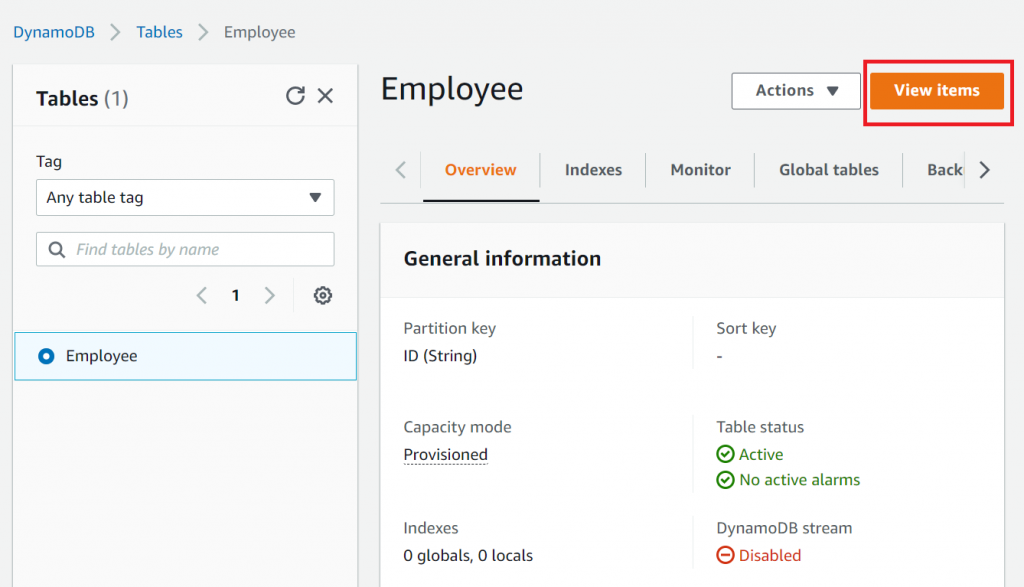Image resolution: width=1024 pixels, height=587 pixels.
Task: Click the search magnifier icon
Action: [x=57, y=250]
